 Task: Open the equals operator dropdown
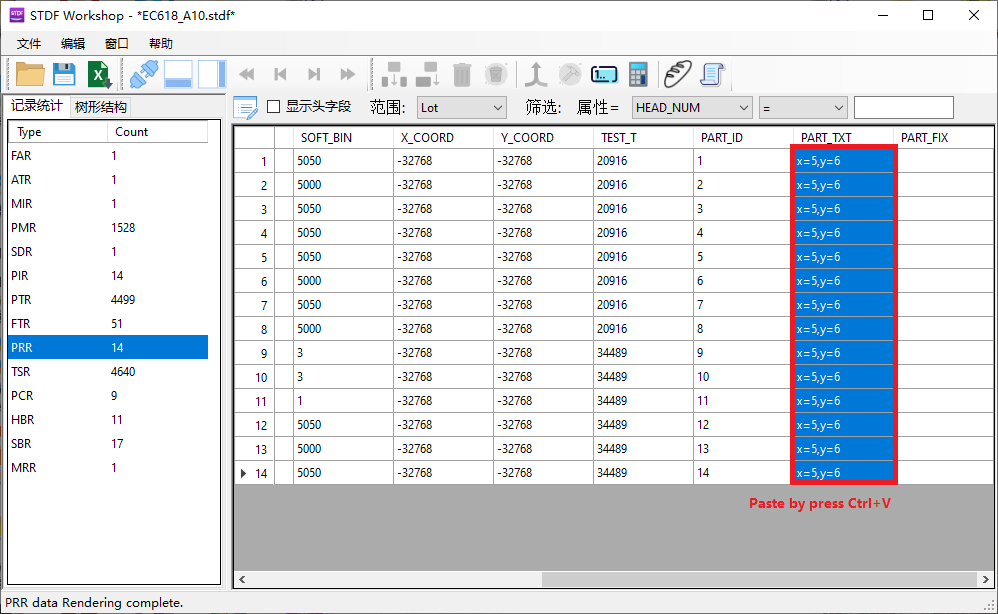(803, 107)
